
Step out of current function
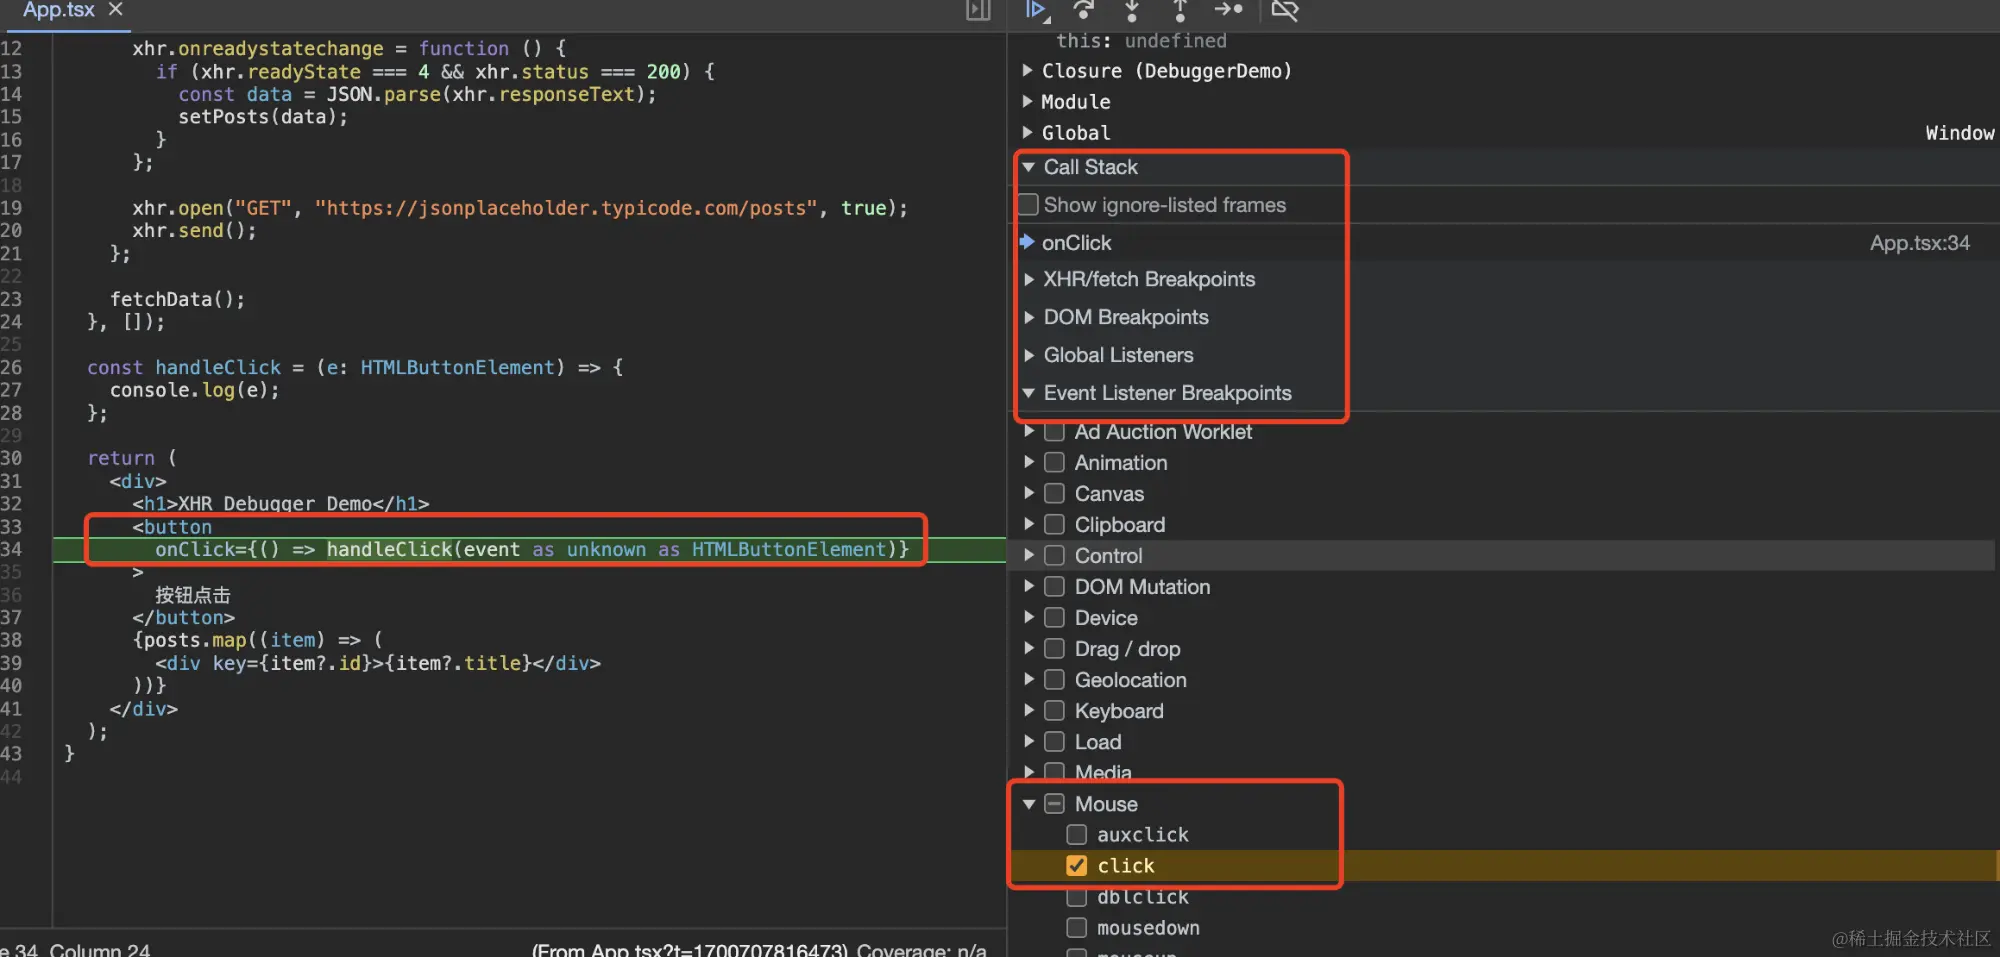1180,10
